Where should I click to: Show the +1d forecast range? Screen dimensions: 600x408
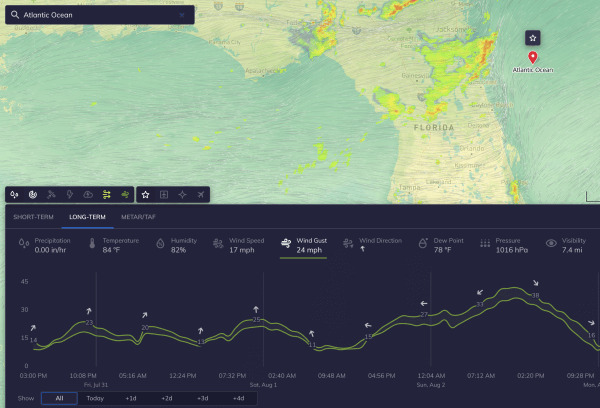[131, 398]
